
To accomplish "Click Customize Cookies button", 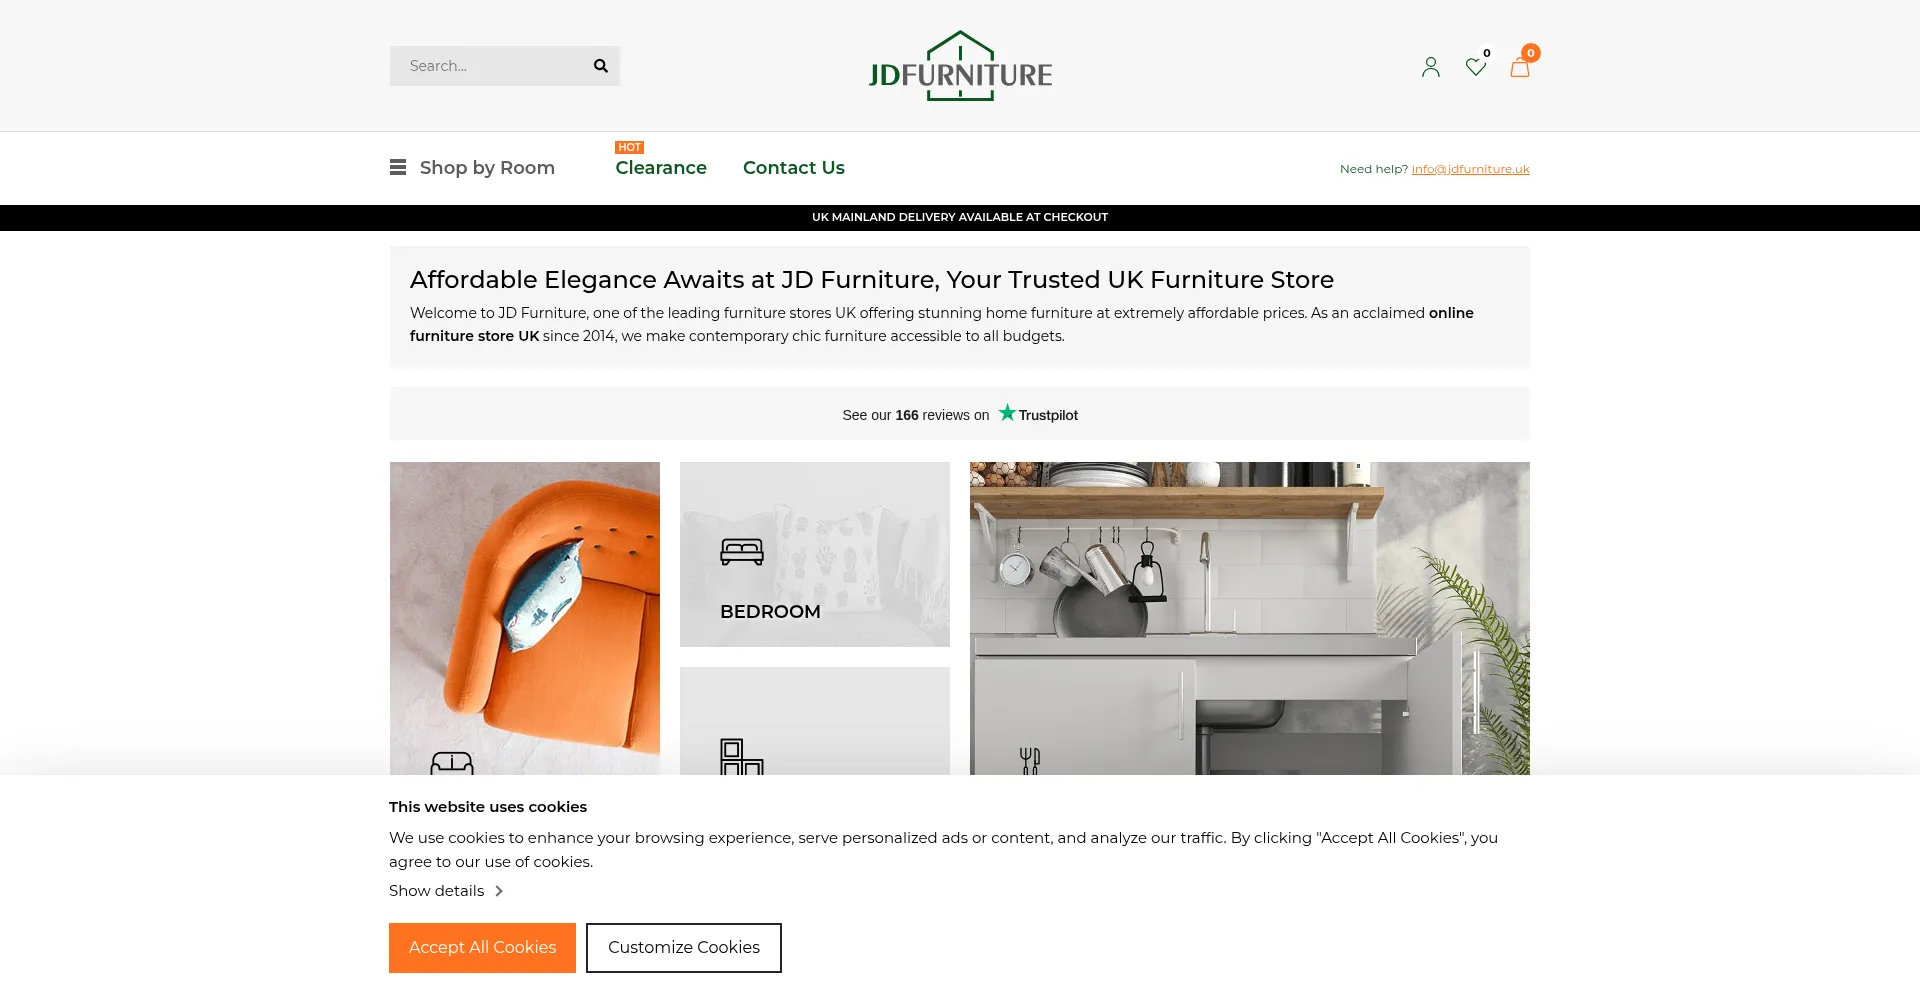I will pyautogui.click(x=684, y=948).
